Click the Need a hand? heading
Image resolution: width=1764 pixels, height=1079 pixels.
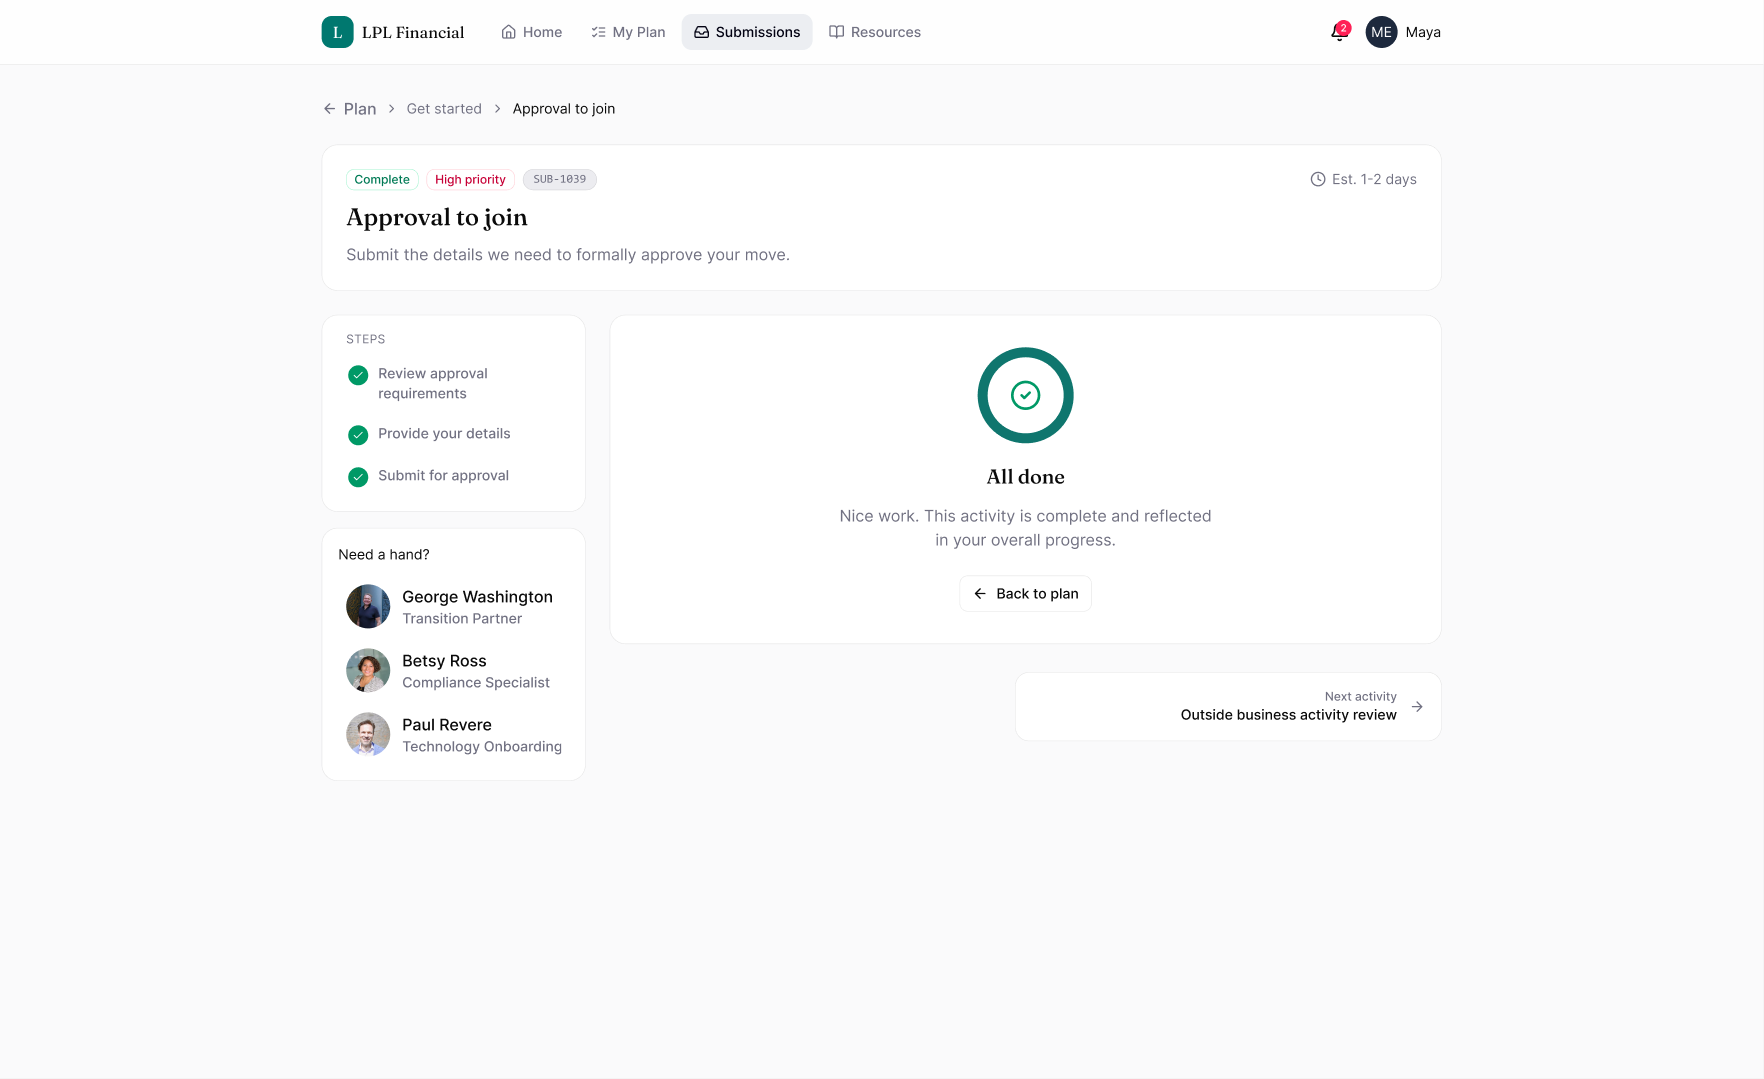click(384, 555)
